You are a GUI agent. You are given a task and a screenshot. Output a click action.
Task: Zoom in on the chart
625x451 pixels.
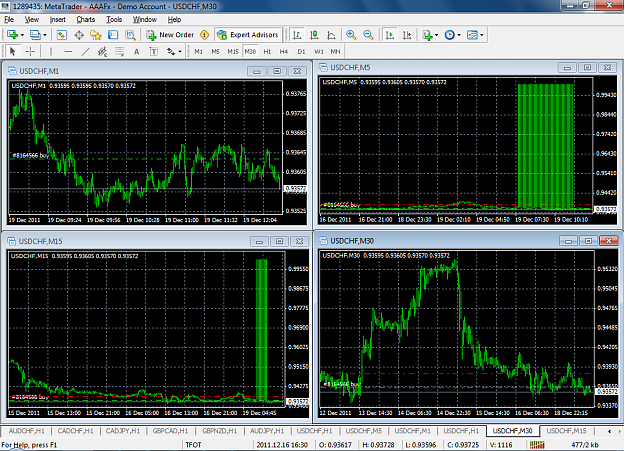[x=351, y=35]
